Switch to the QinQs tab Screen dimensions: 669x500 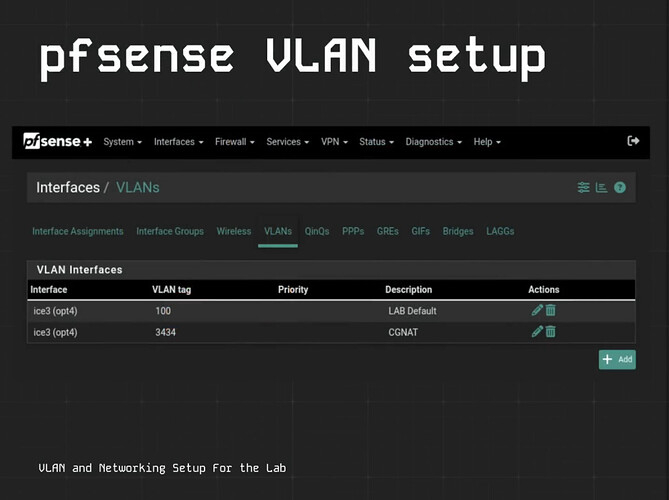click(317, 231)
